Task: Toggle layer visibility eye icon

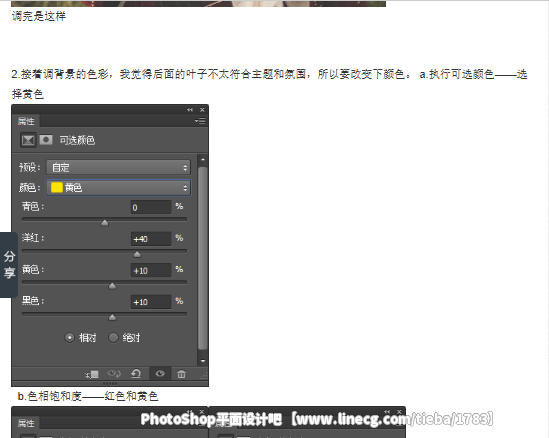Action: point(160,374)
